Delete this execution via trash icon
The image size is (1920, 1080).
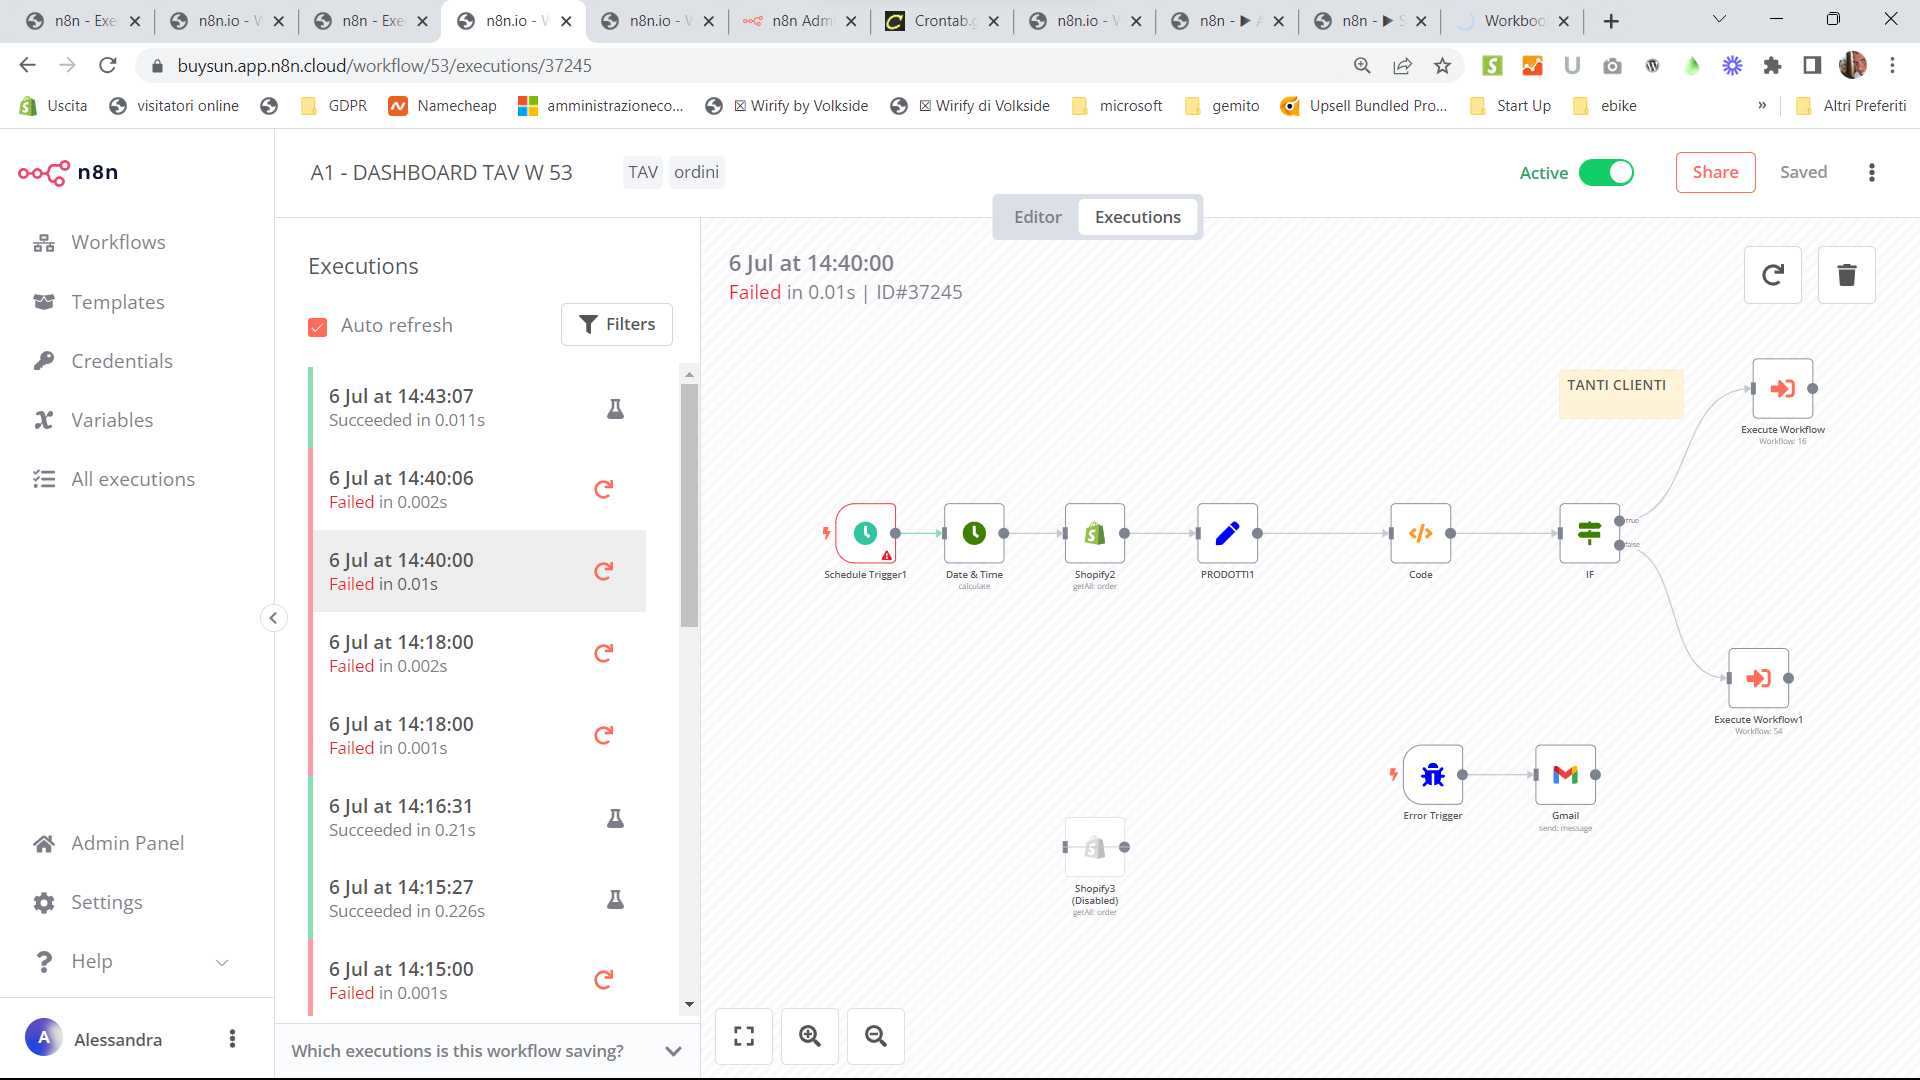1846,275
